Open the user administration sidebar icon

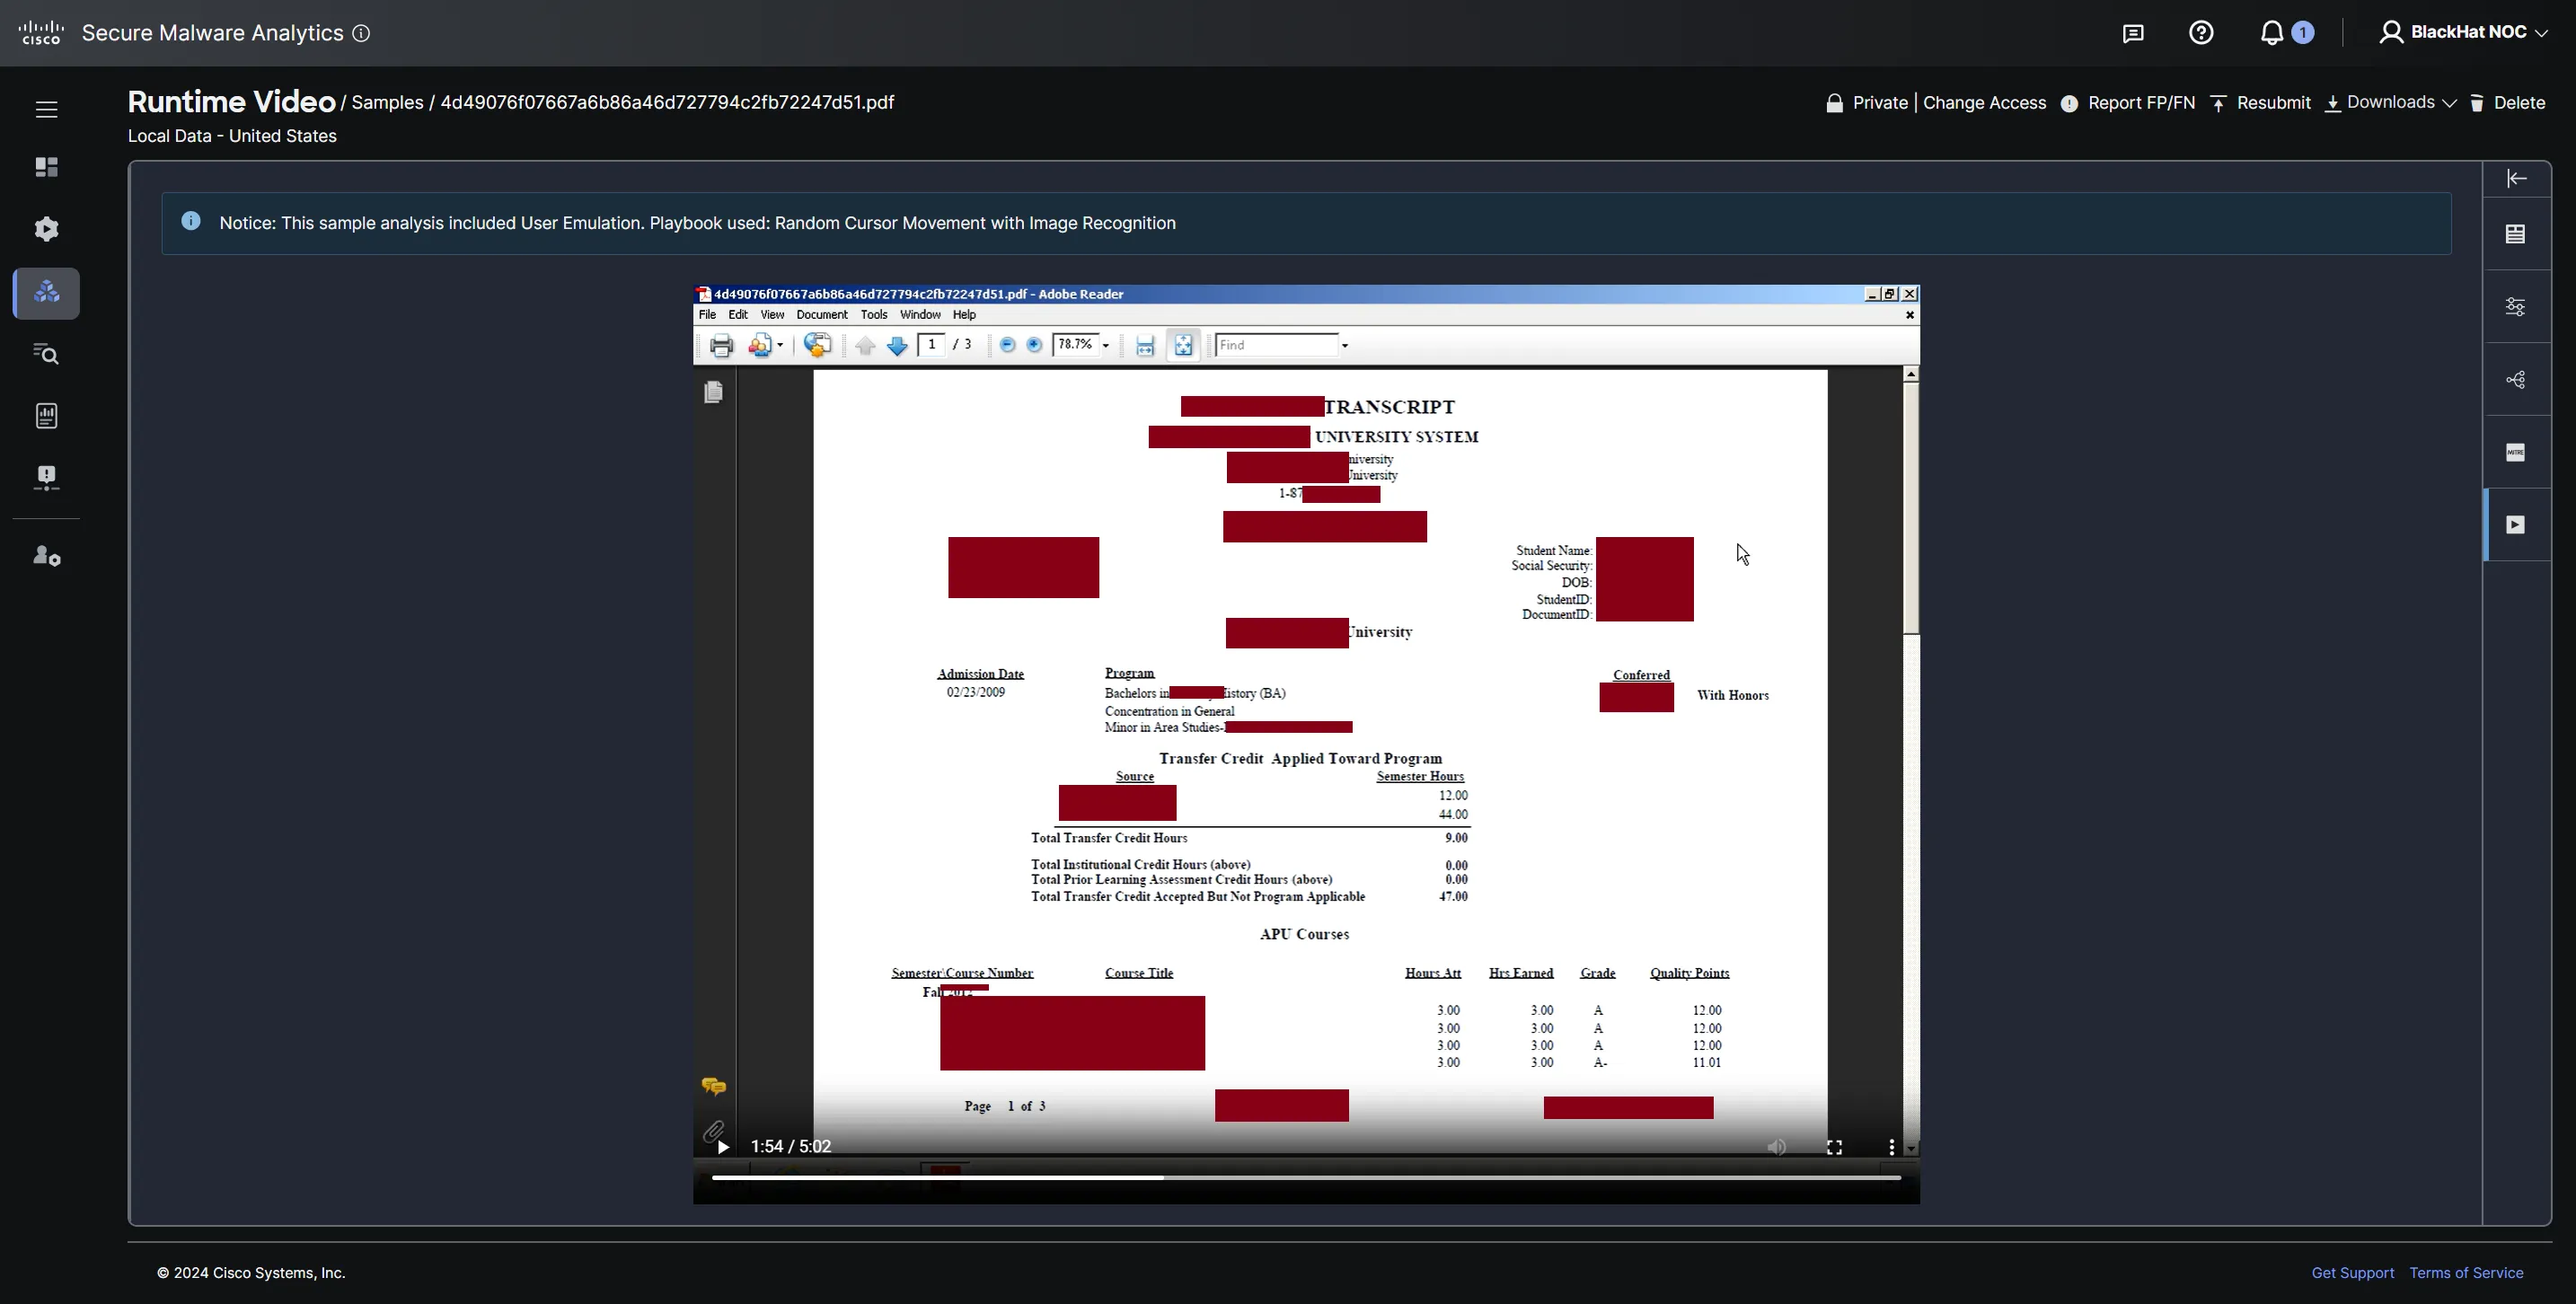coord(46,556)
